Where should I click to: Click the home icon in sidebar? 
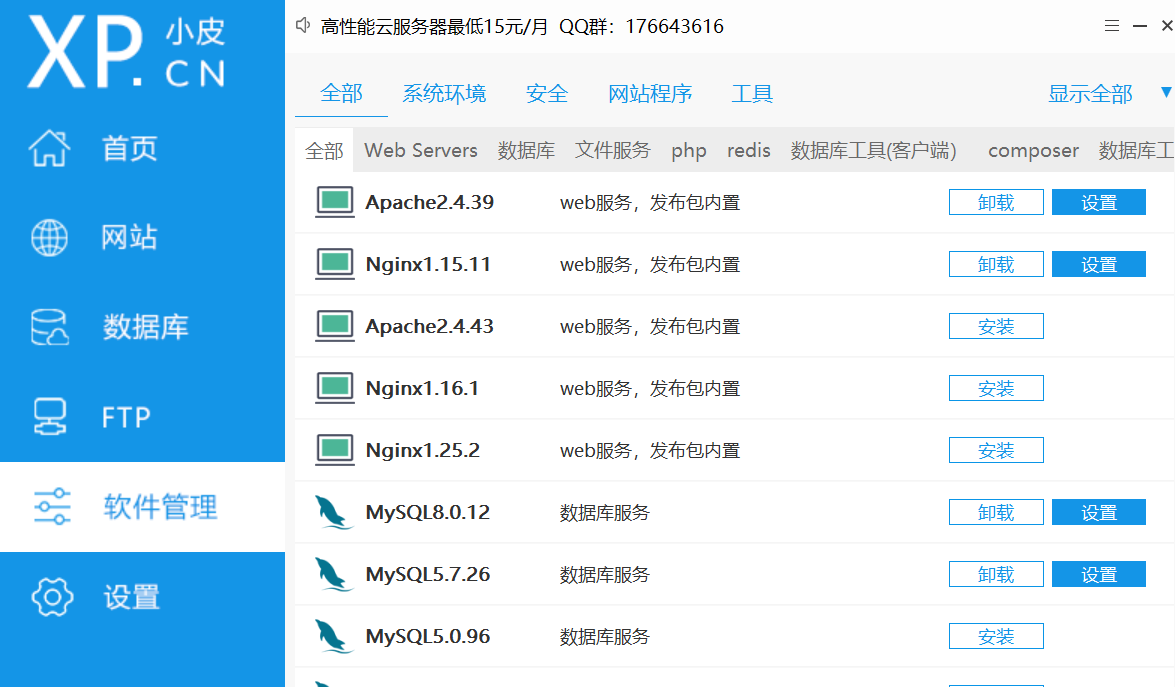(49, 148)
